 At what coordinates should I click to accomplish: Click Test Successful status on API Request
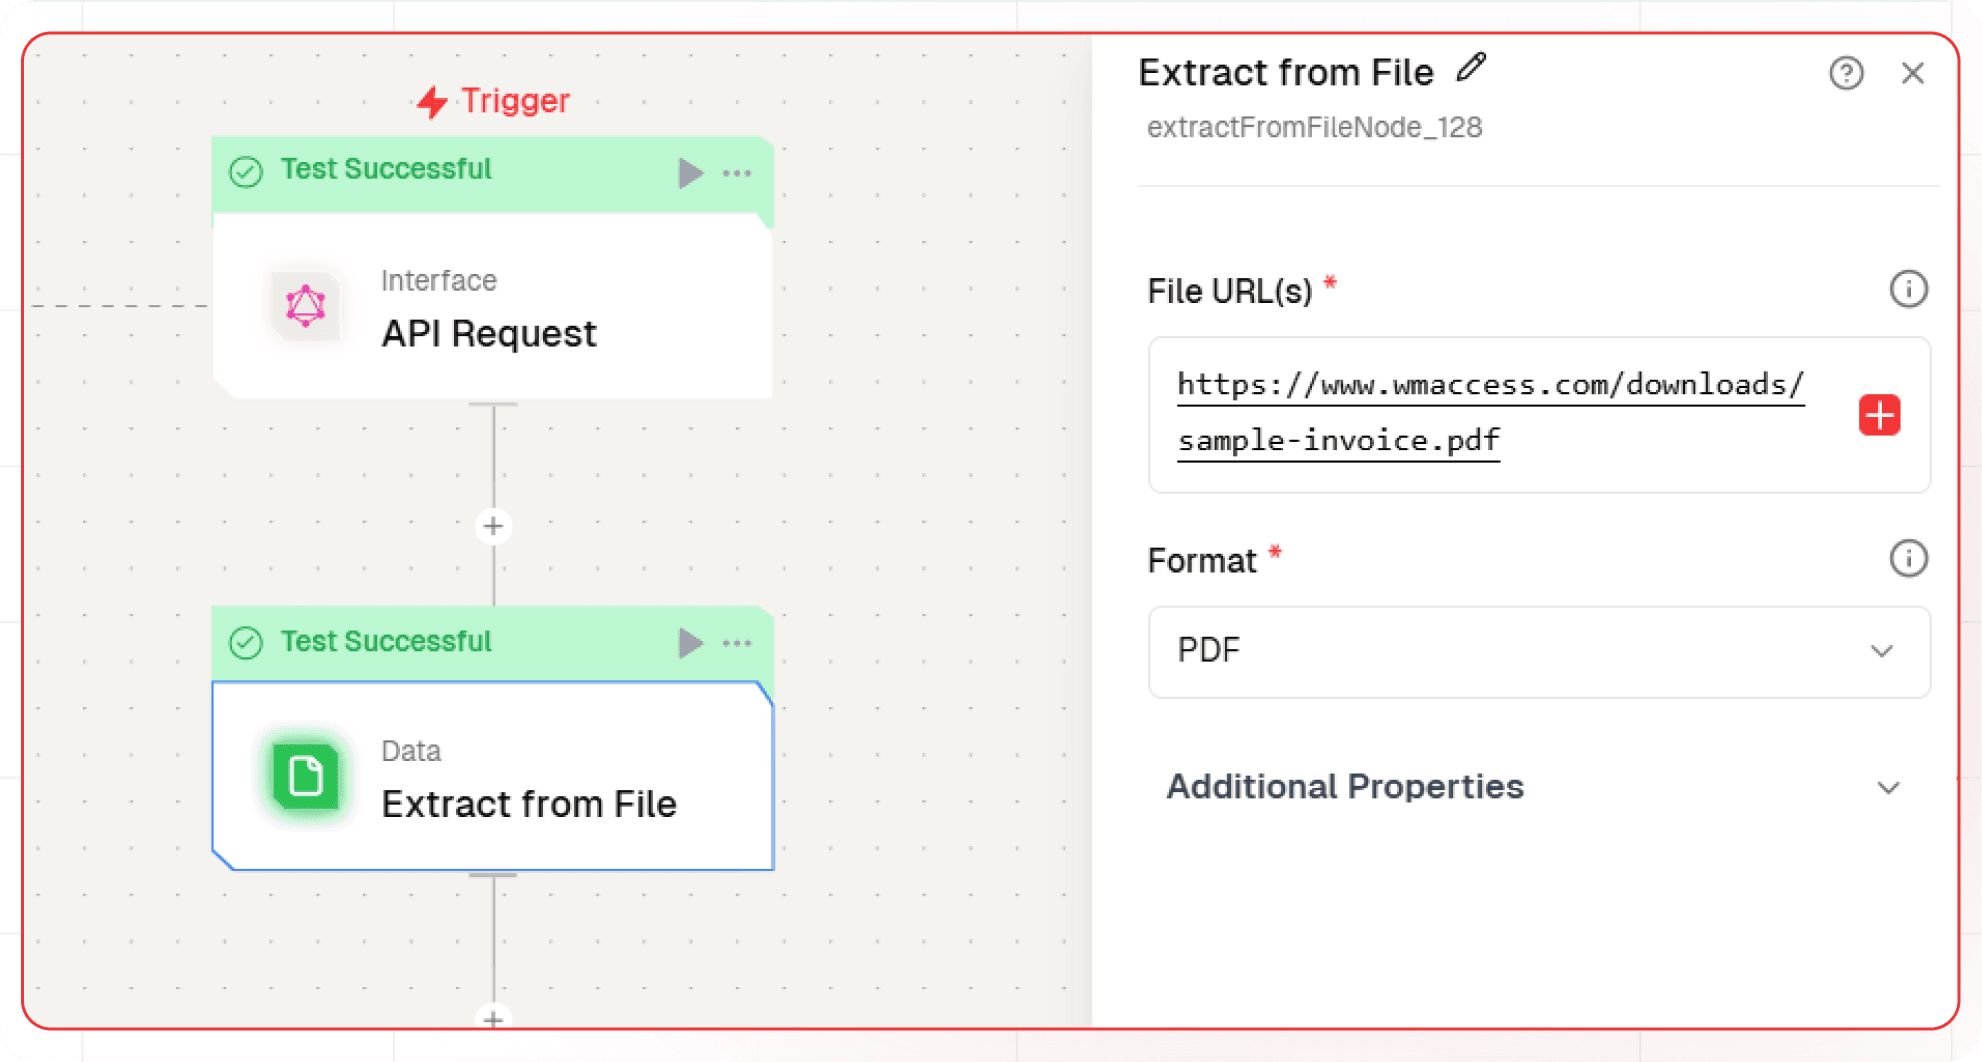386,169
